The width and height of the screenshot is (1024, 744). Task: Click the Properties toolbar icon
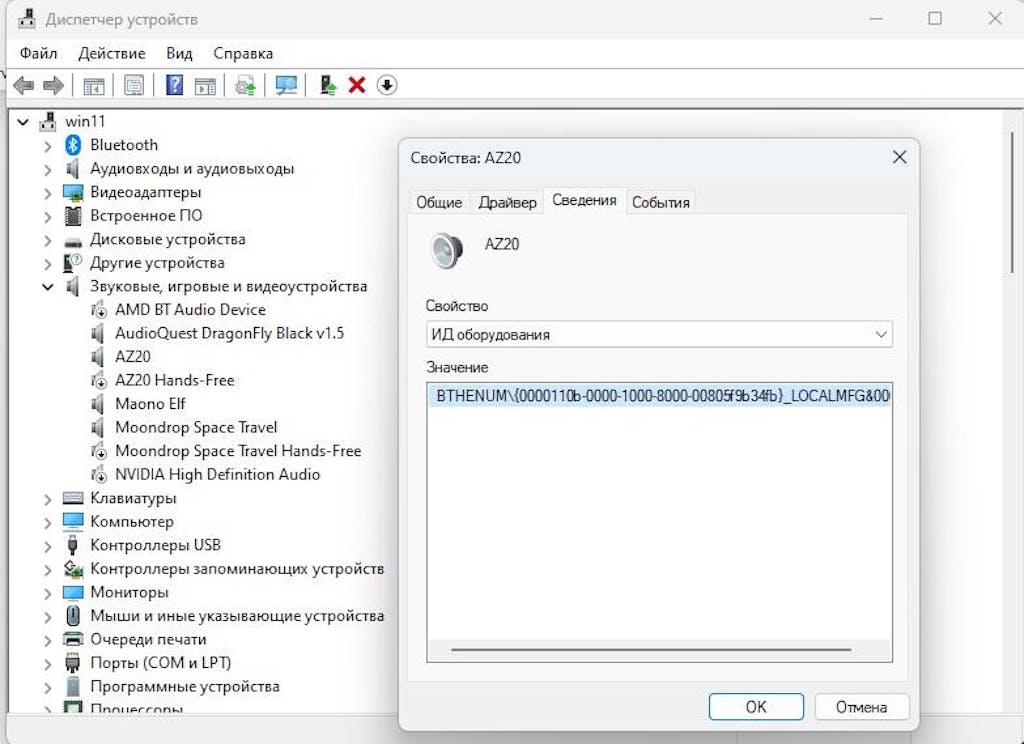[134, 86]
